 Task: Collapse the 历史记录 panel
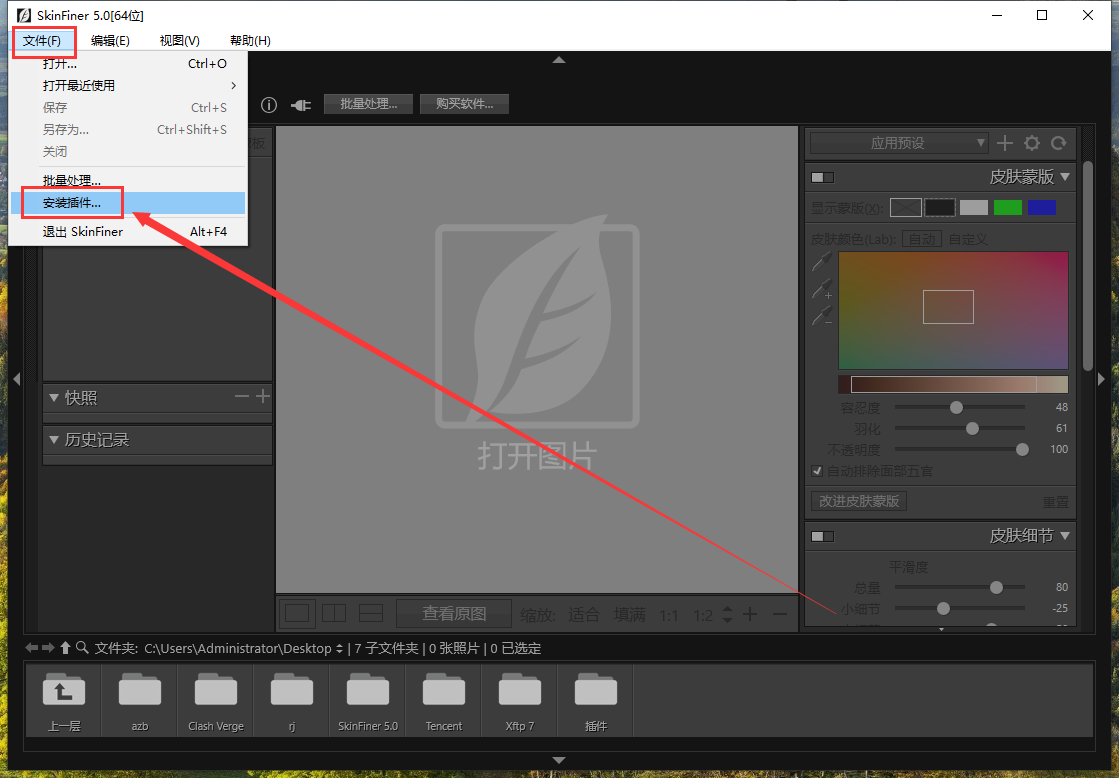point(54,440)
